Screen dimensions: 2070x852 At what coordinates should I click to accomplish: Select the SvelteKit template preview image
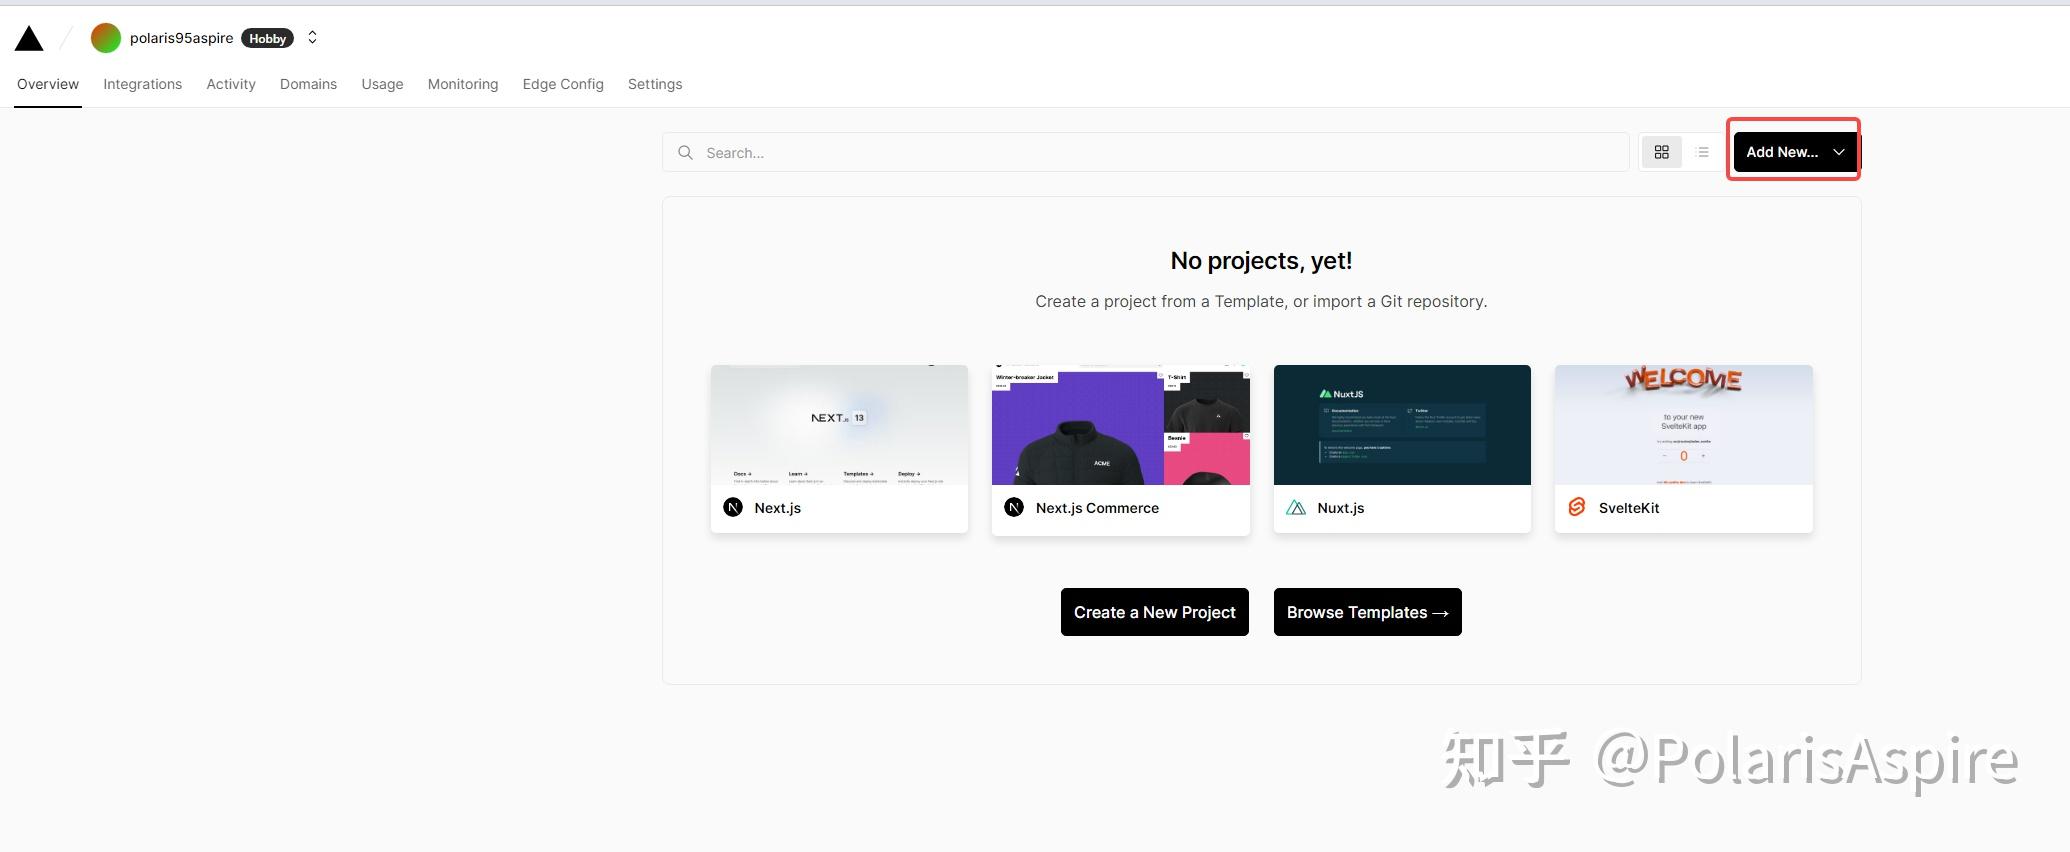(1684, 425)
